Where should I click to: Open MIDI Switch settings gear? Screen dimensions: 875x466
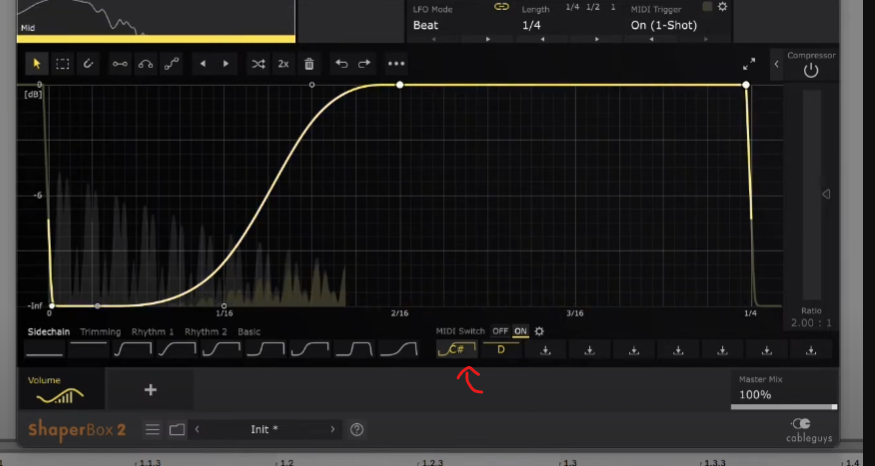point(539,331)
